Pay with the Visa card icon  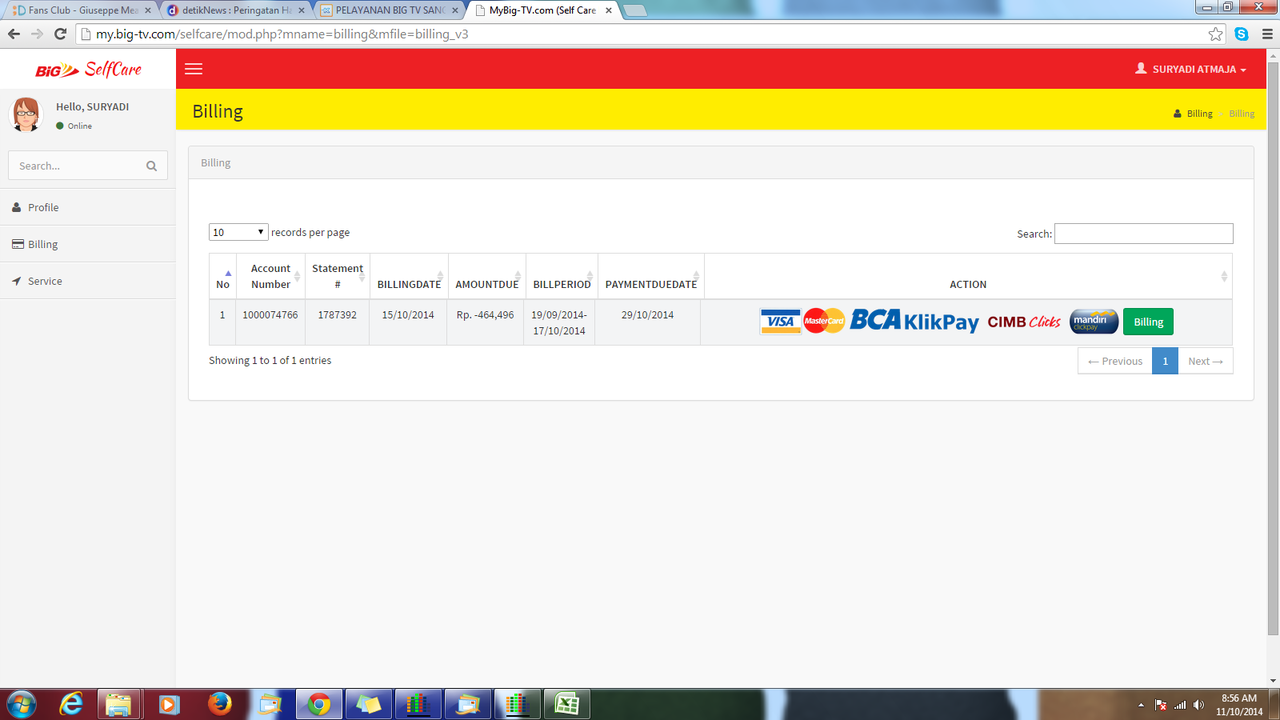(x=780, y=321)
